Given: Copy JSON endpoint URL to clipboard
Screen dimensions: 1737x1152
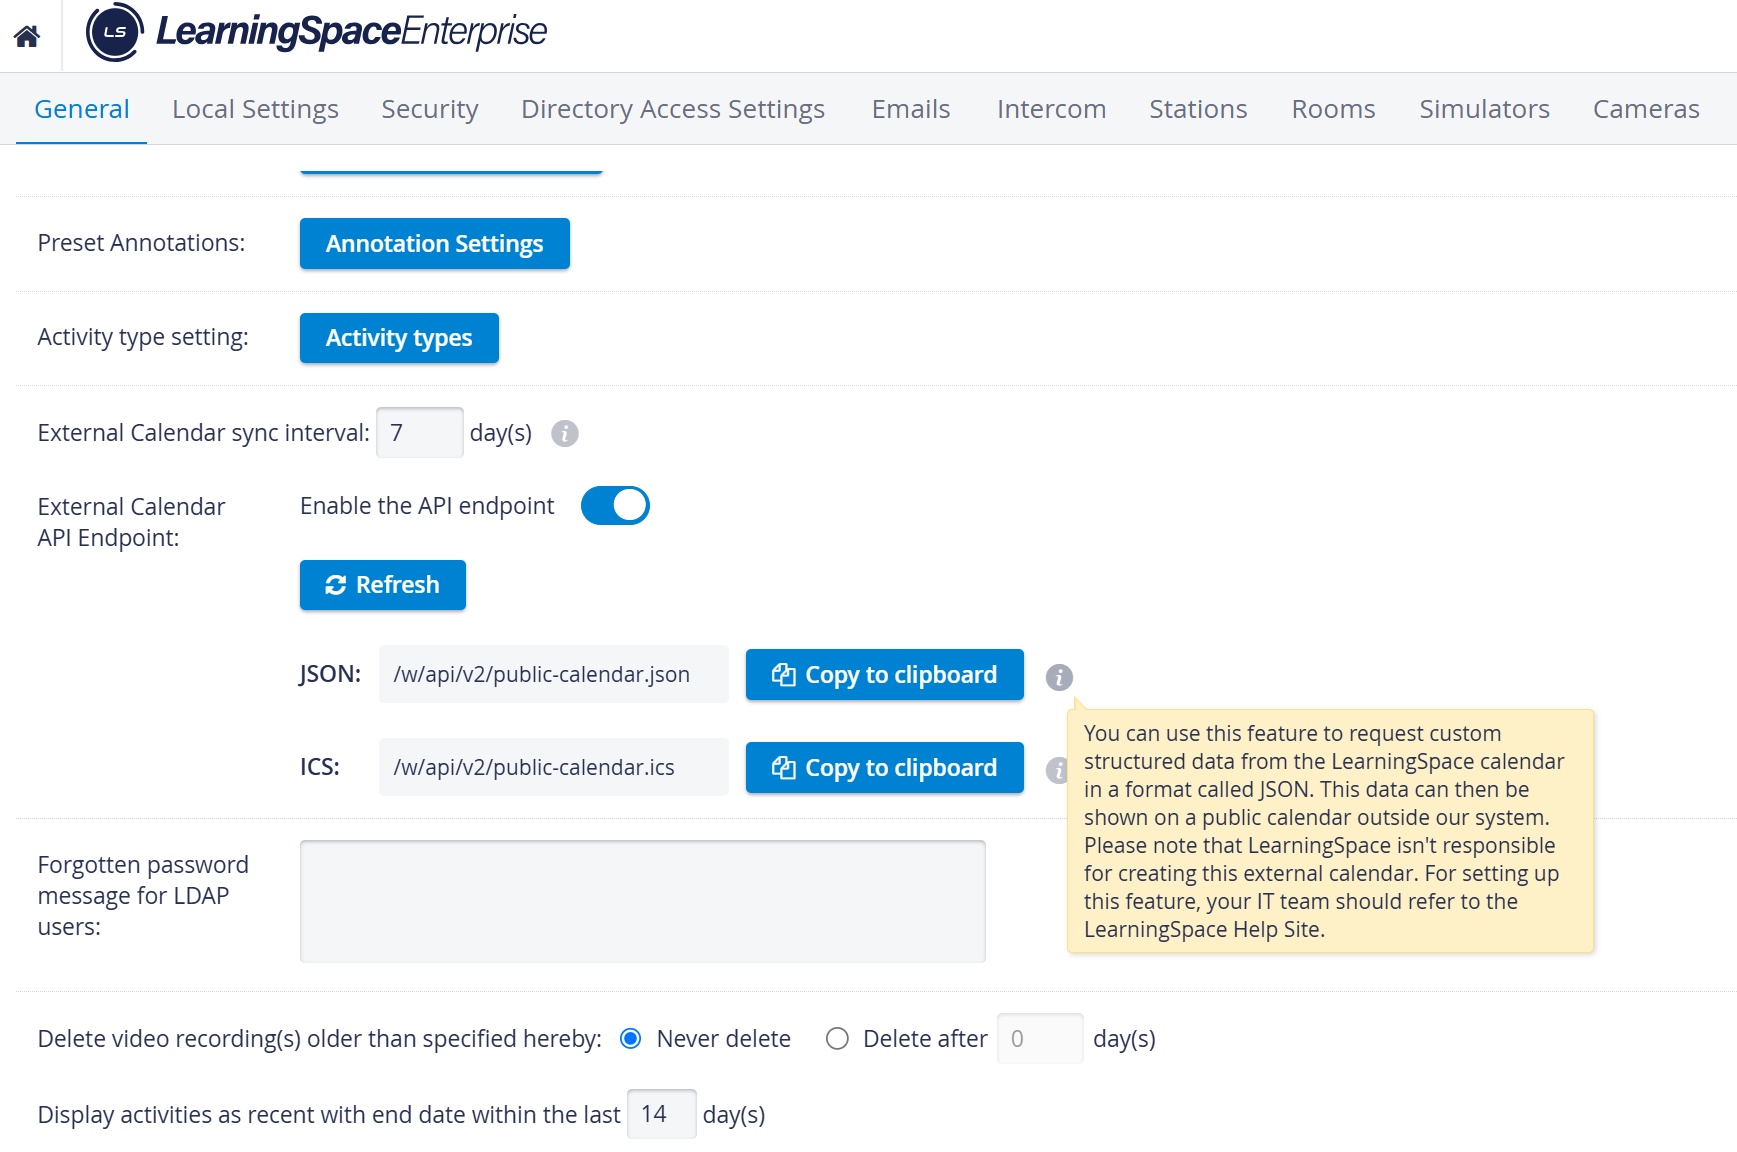Looking at the screenshot, I should pos(885,675).
